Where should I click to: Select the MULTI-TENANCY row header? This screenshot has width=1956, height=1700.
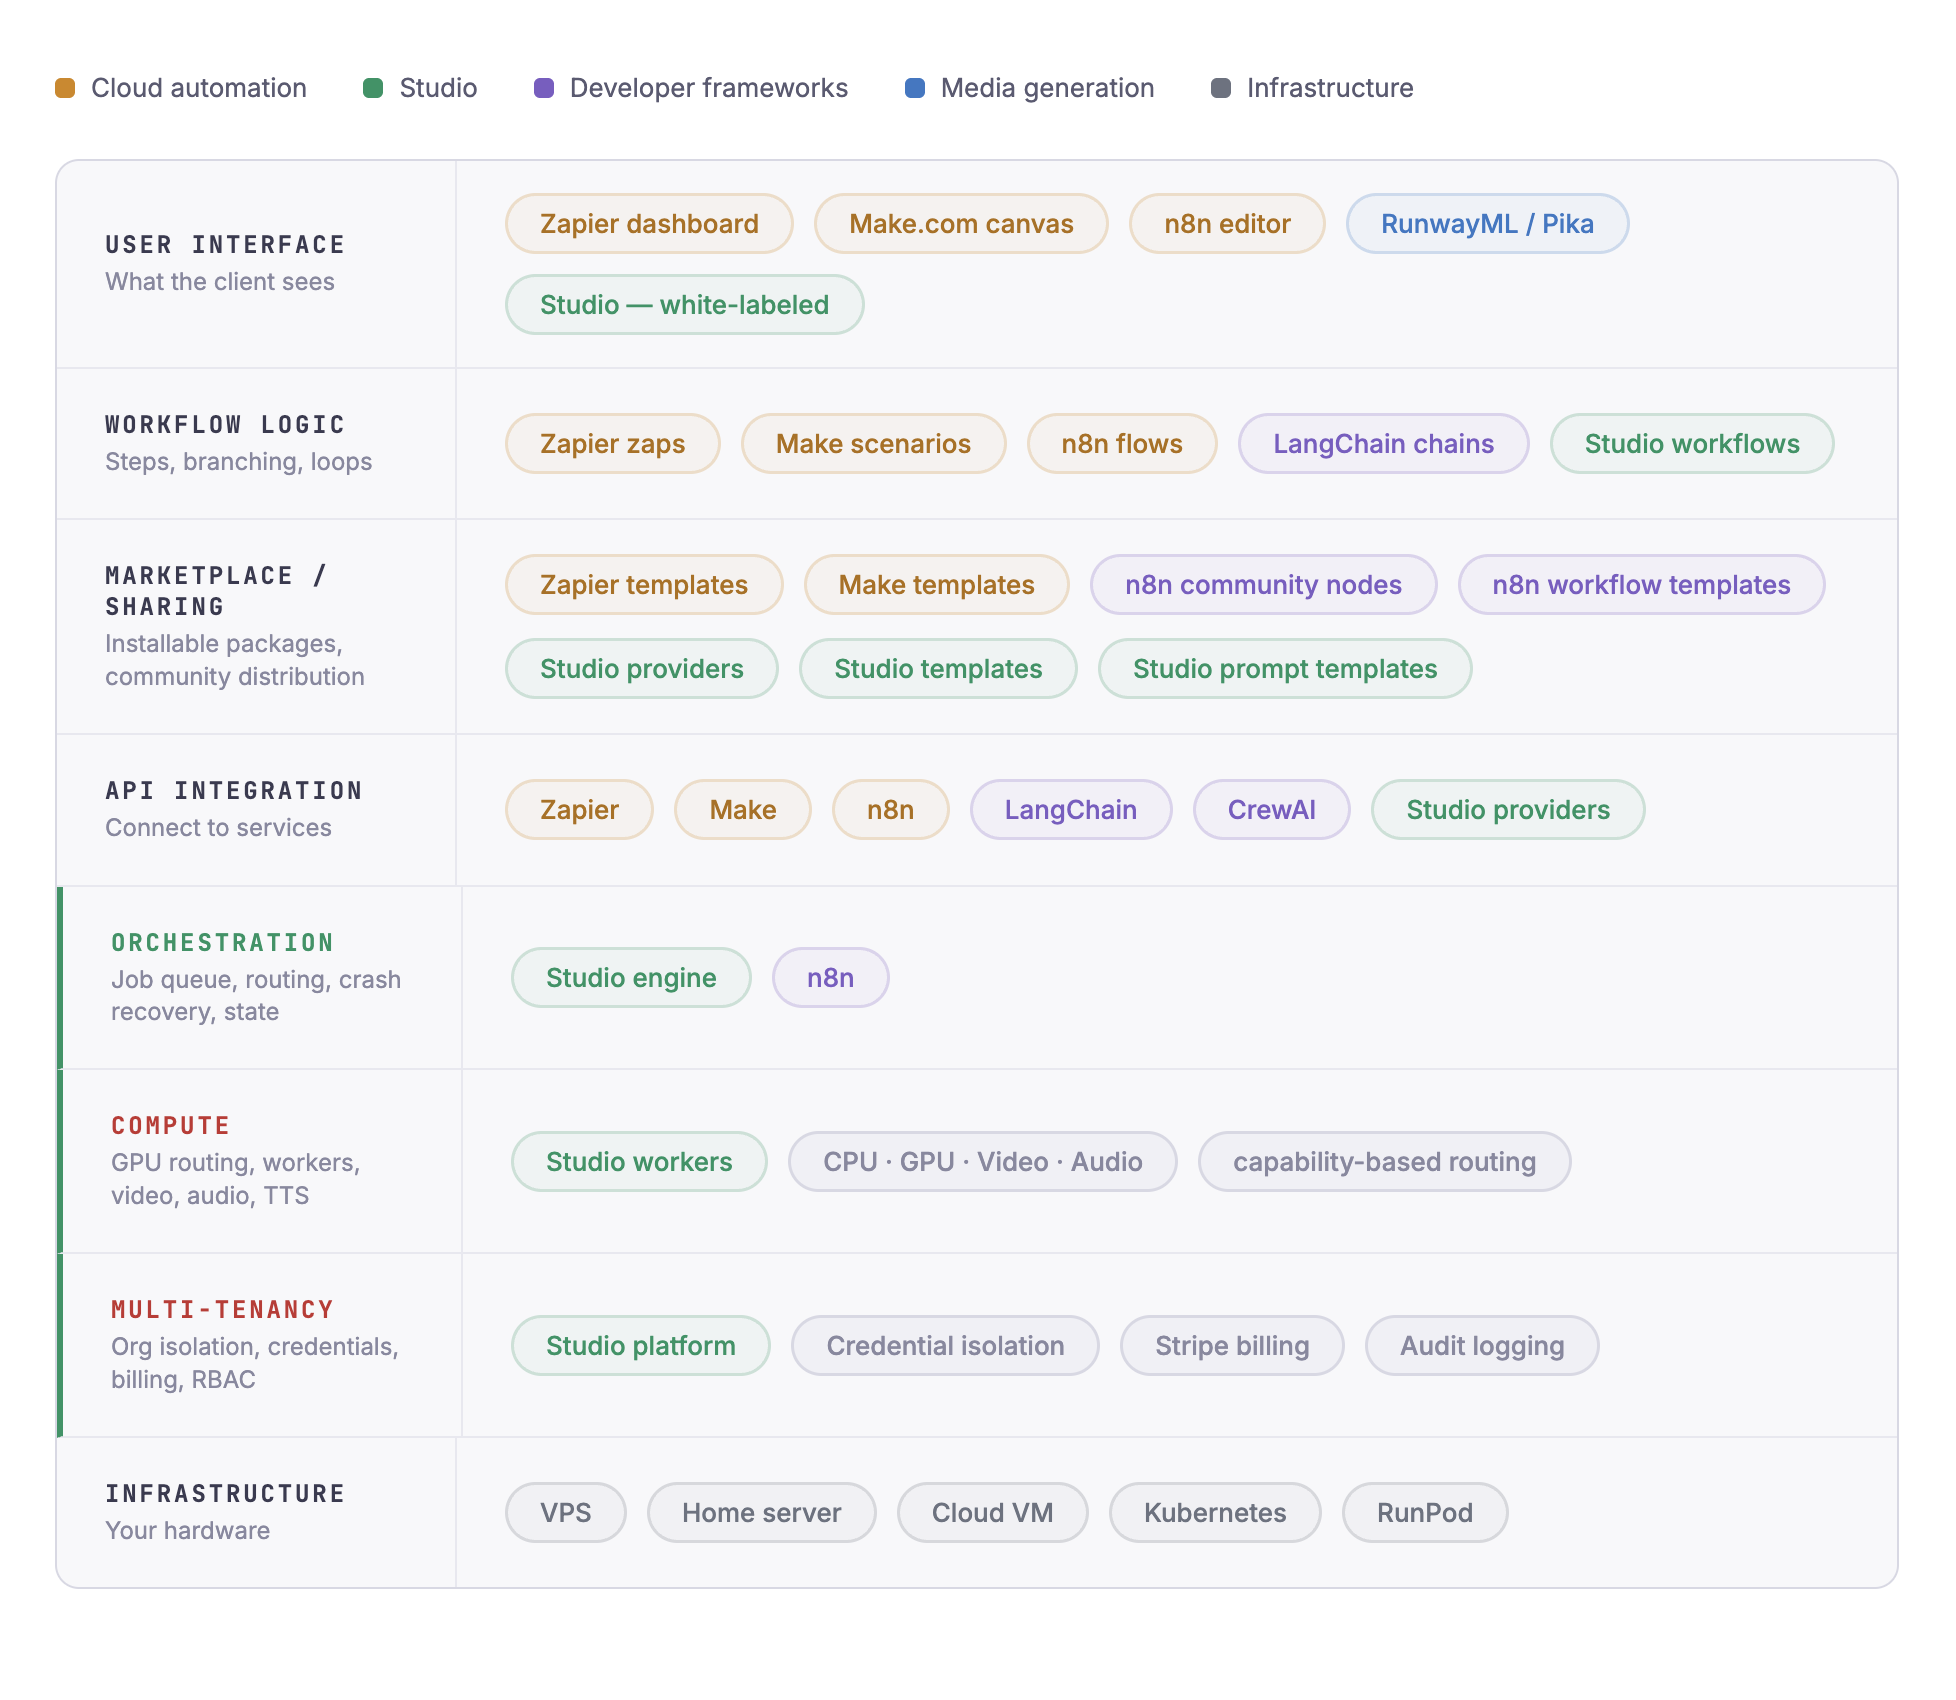tap(223, 1308)
